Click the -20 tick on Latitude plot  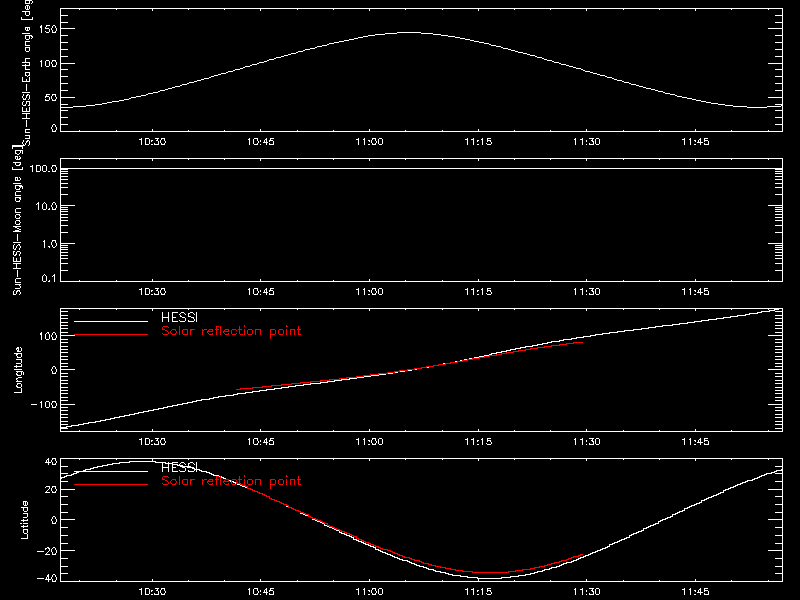coord(47,551)
